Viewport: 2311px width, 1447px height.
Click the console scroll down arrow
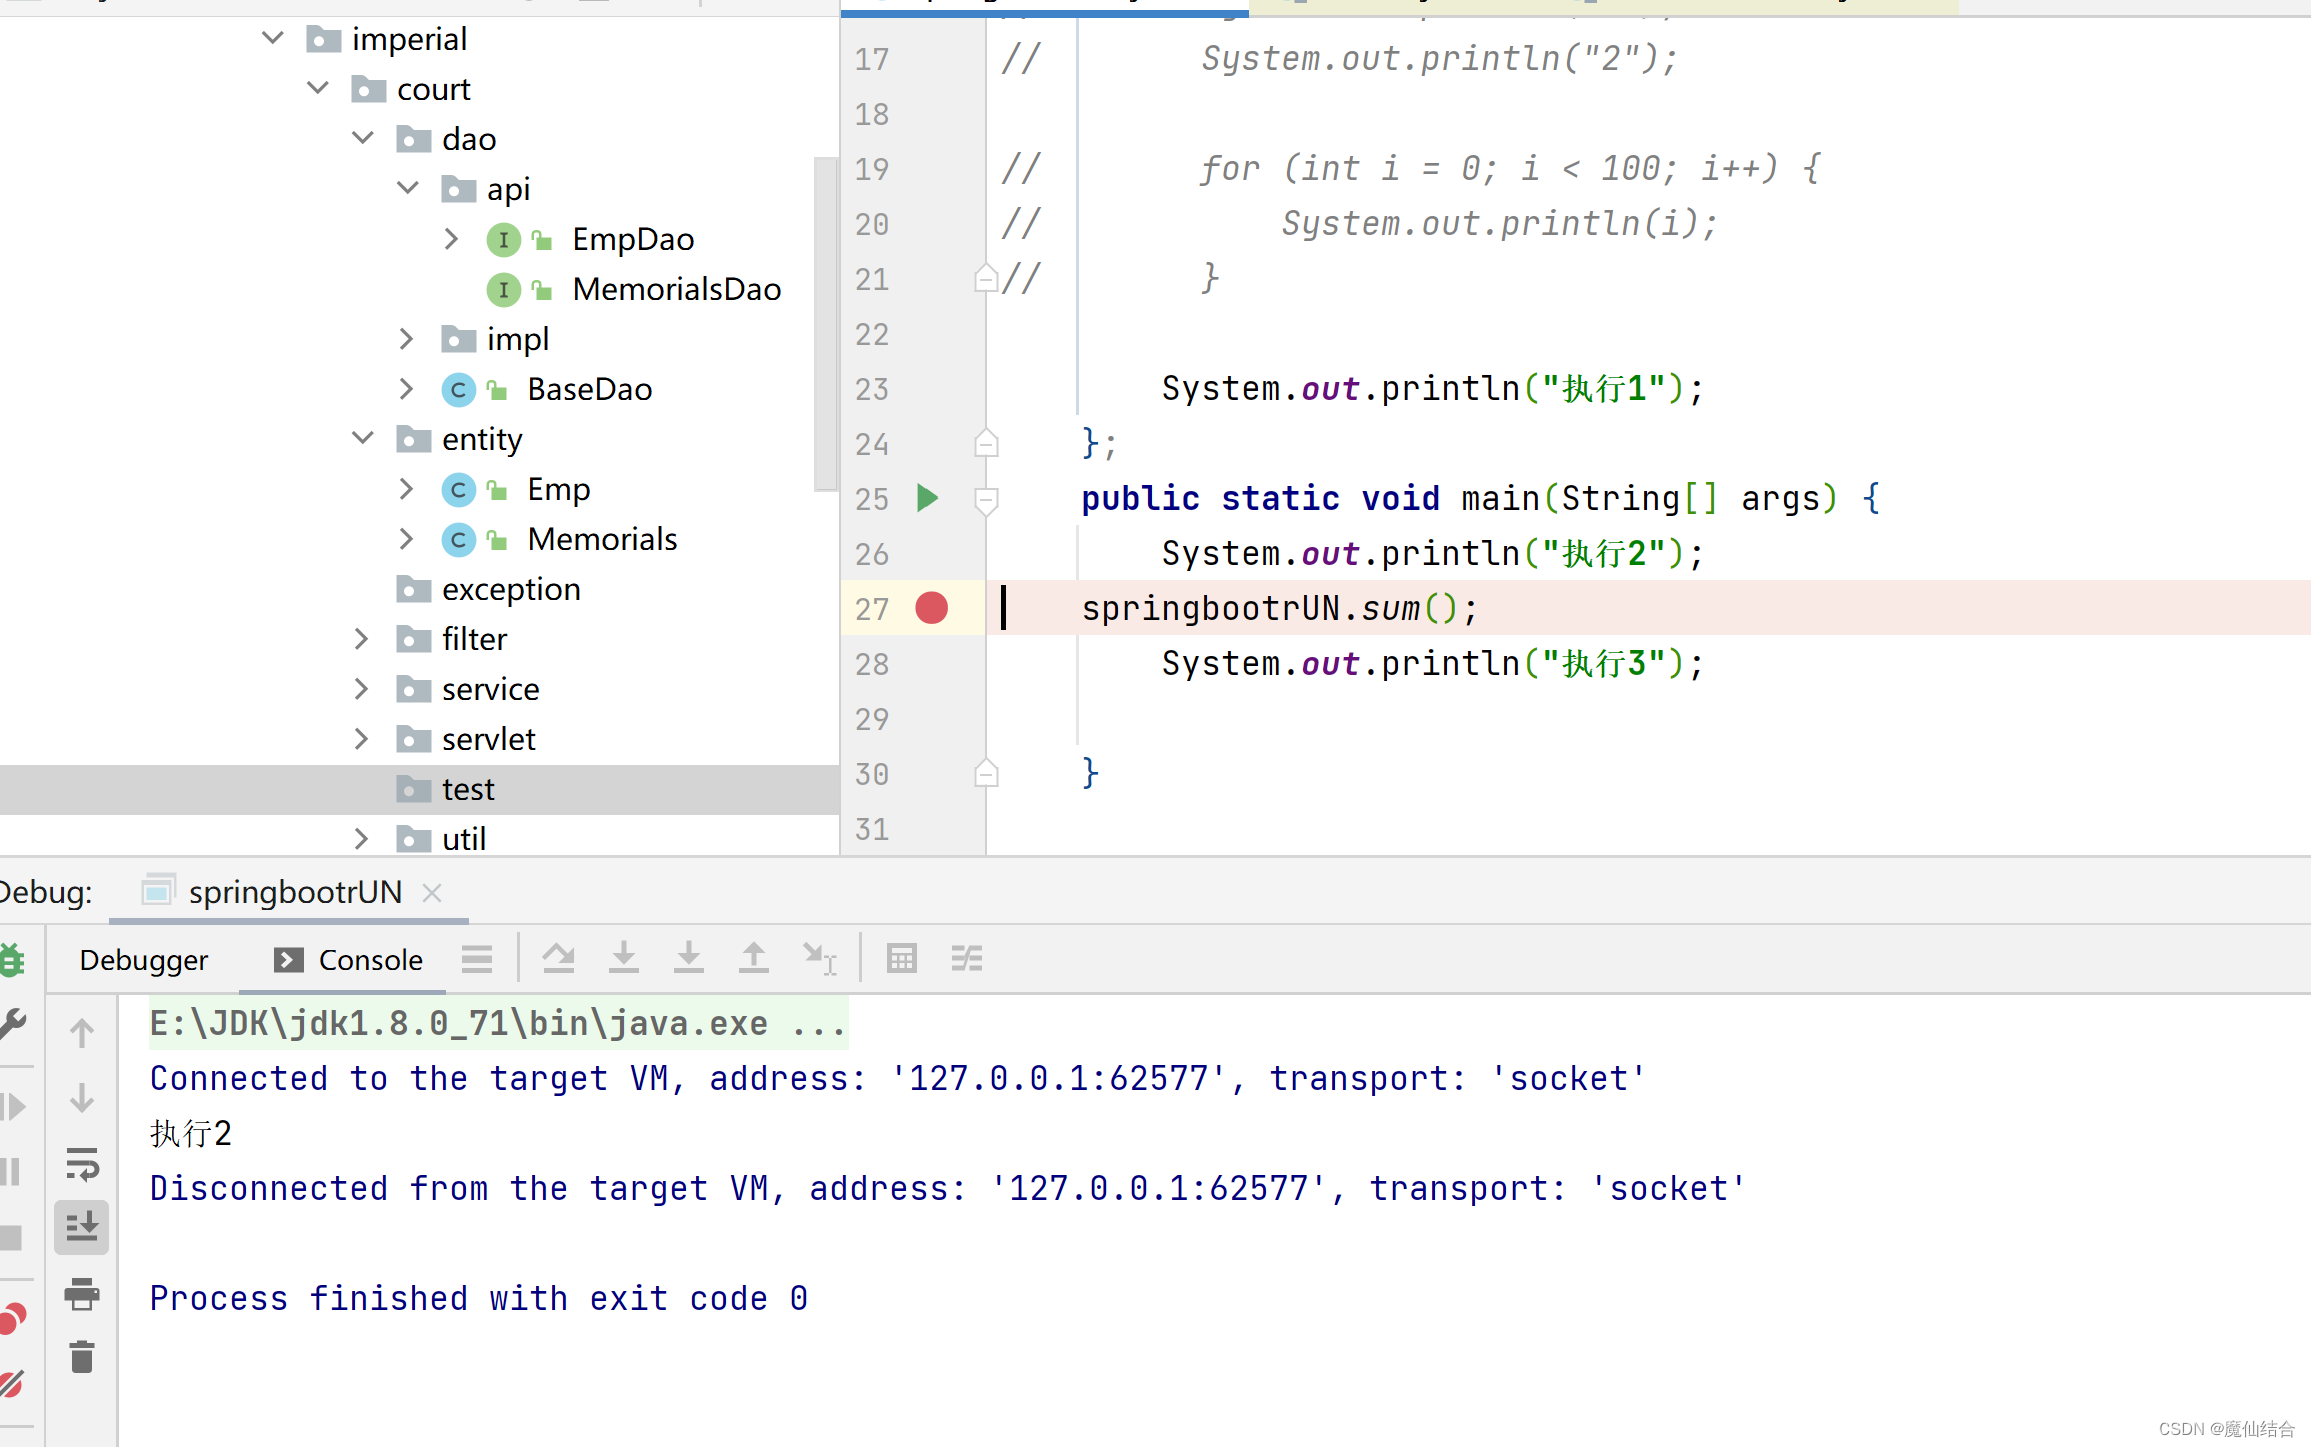point(82,1098)
